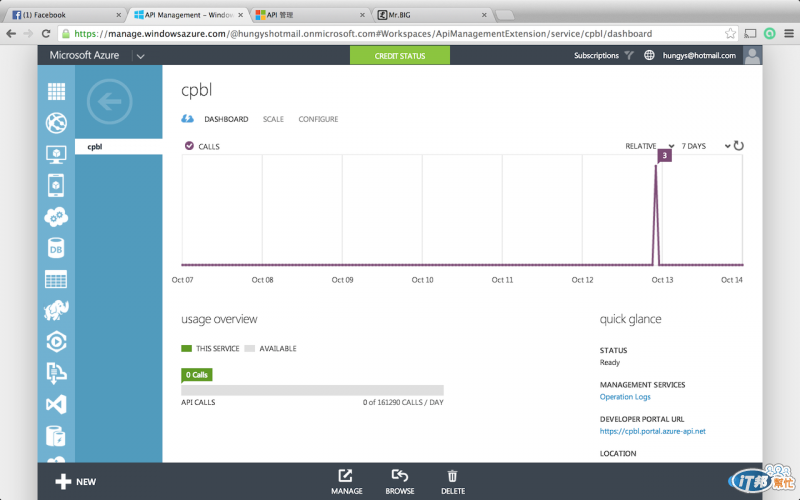Switch to the SCALE tab
This screenshot has height=500, width=800.
click(273, 119)
